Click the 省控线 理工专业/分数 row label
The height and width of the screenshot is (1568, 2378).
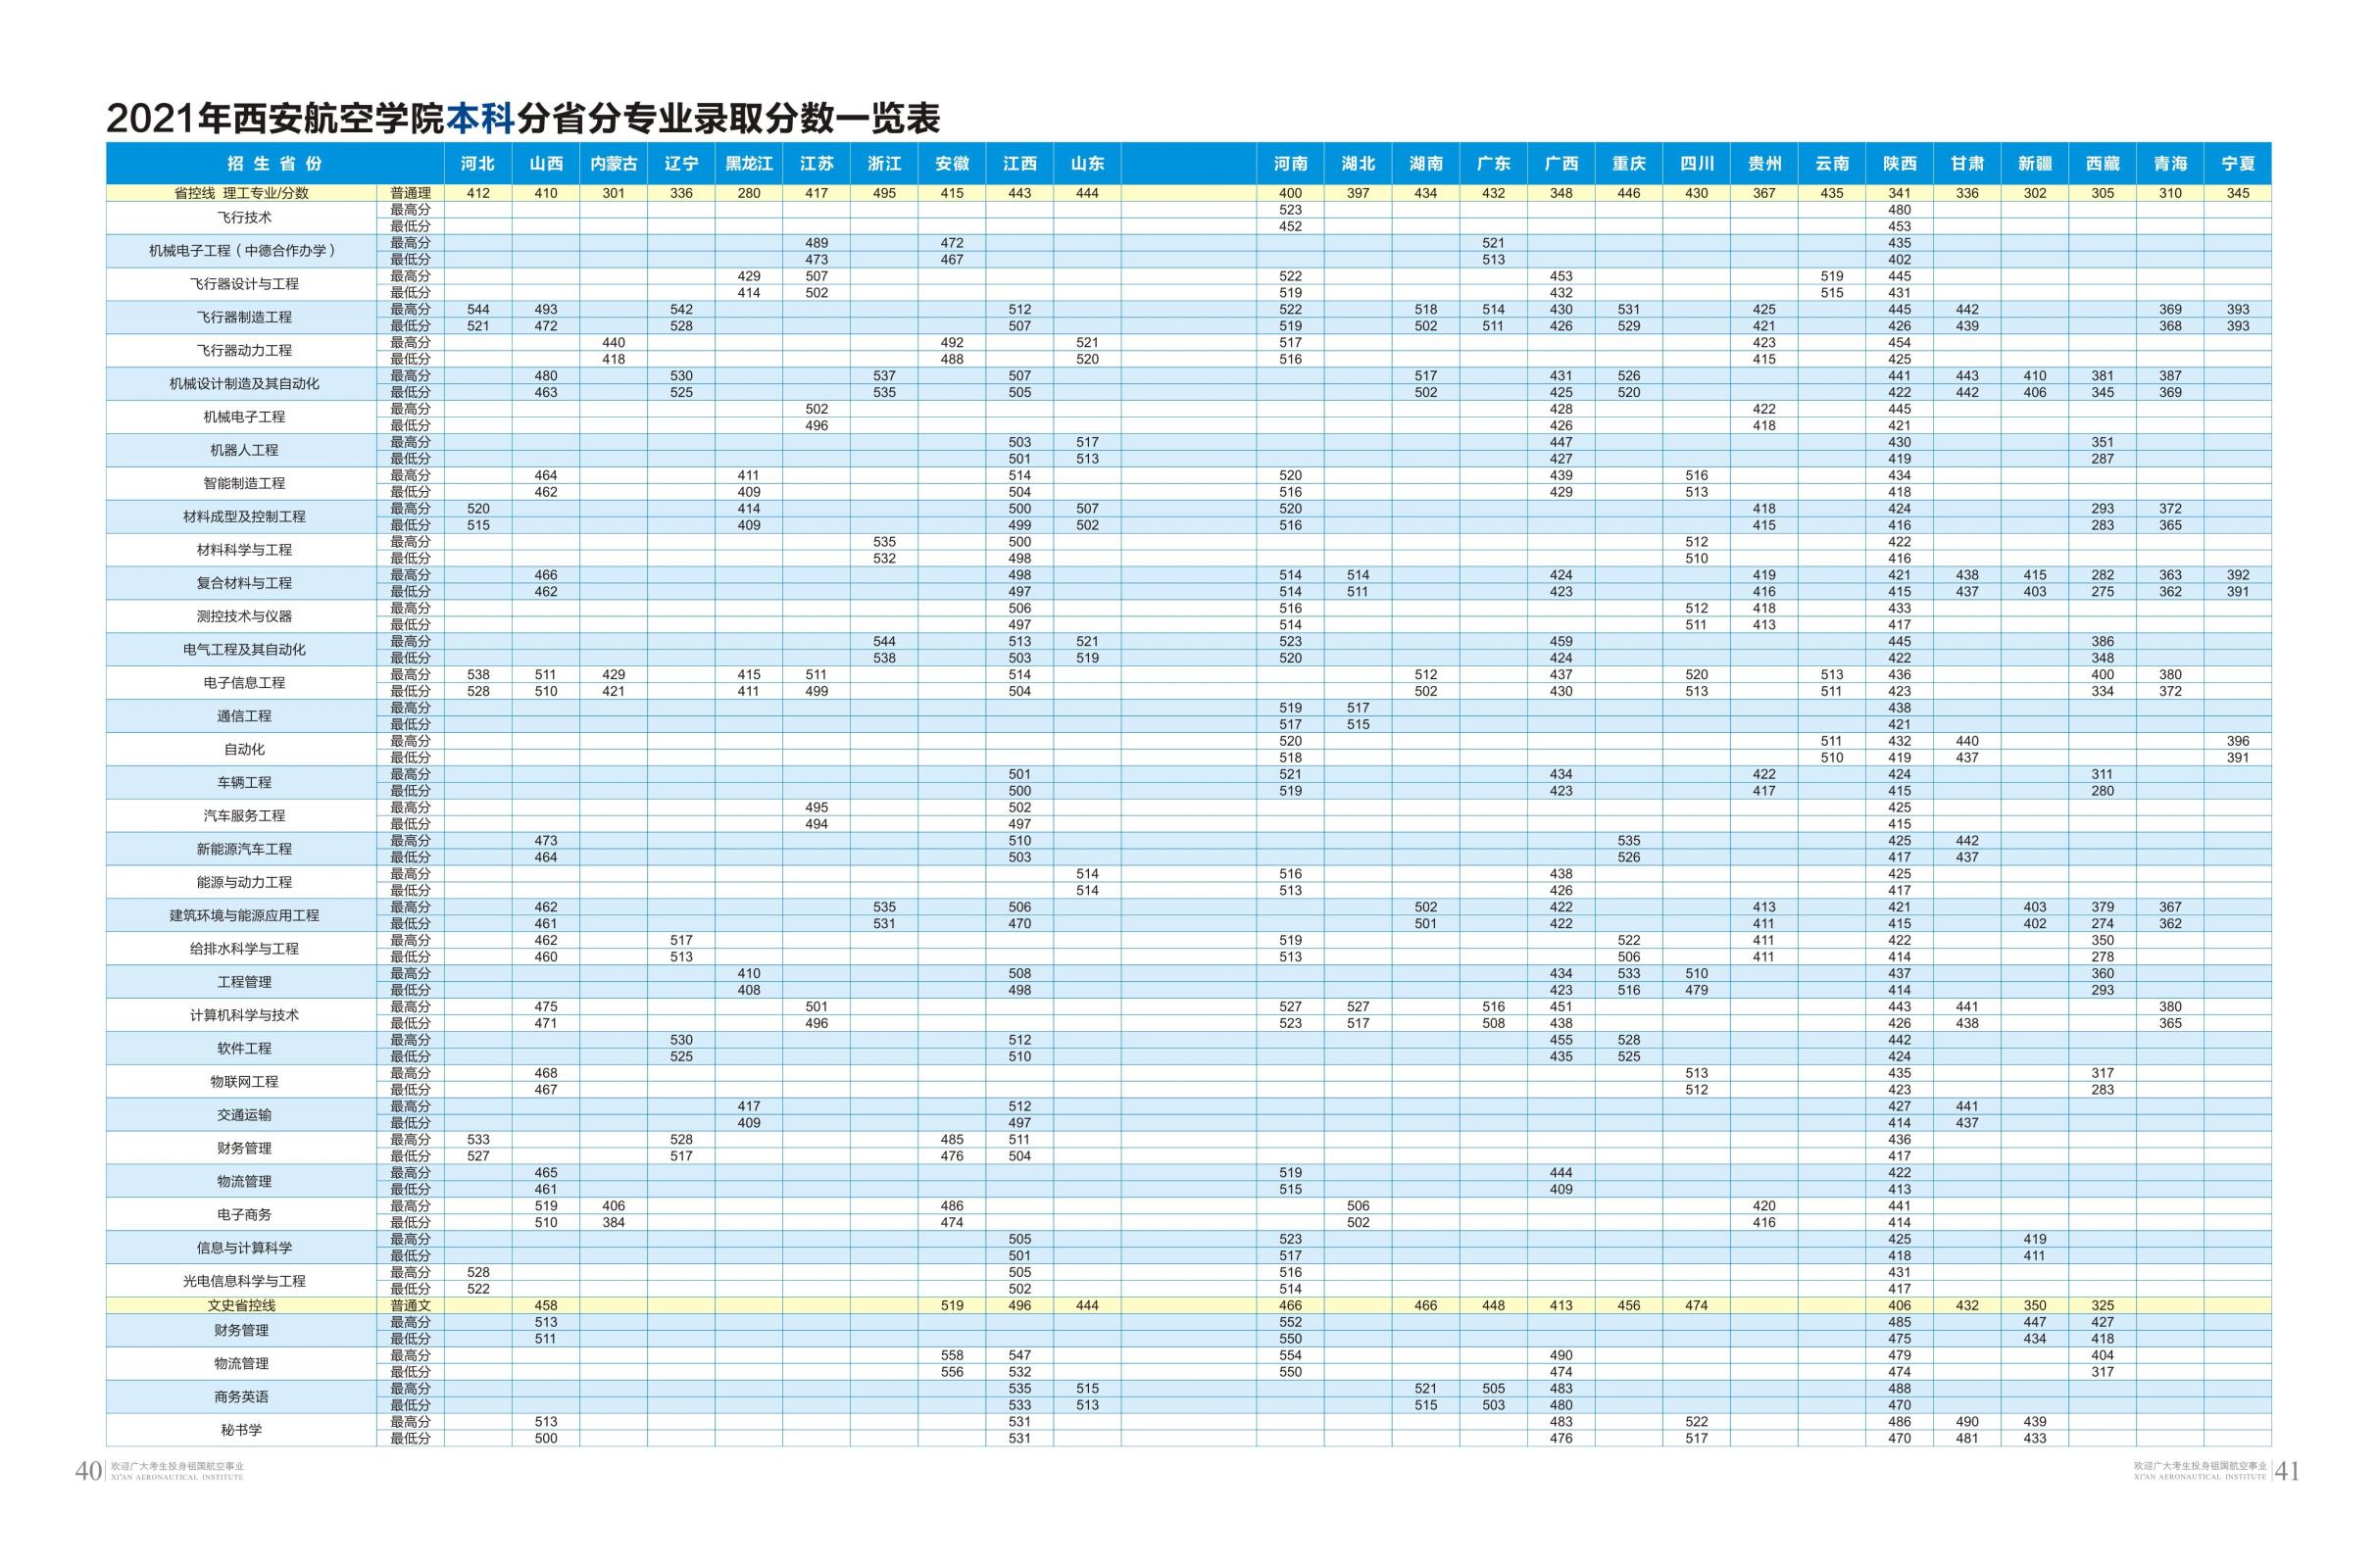pyautogui.click(x=241, y=194)
